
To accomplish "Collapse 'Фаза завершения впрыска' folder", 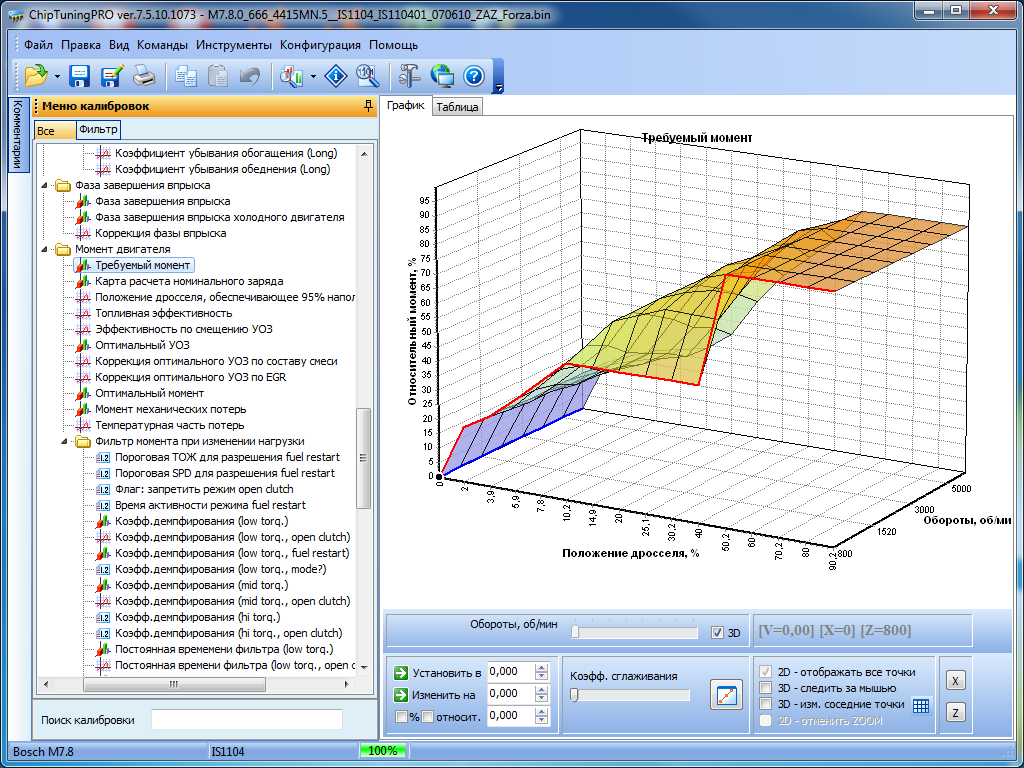I will pos(44,185).
